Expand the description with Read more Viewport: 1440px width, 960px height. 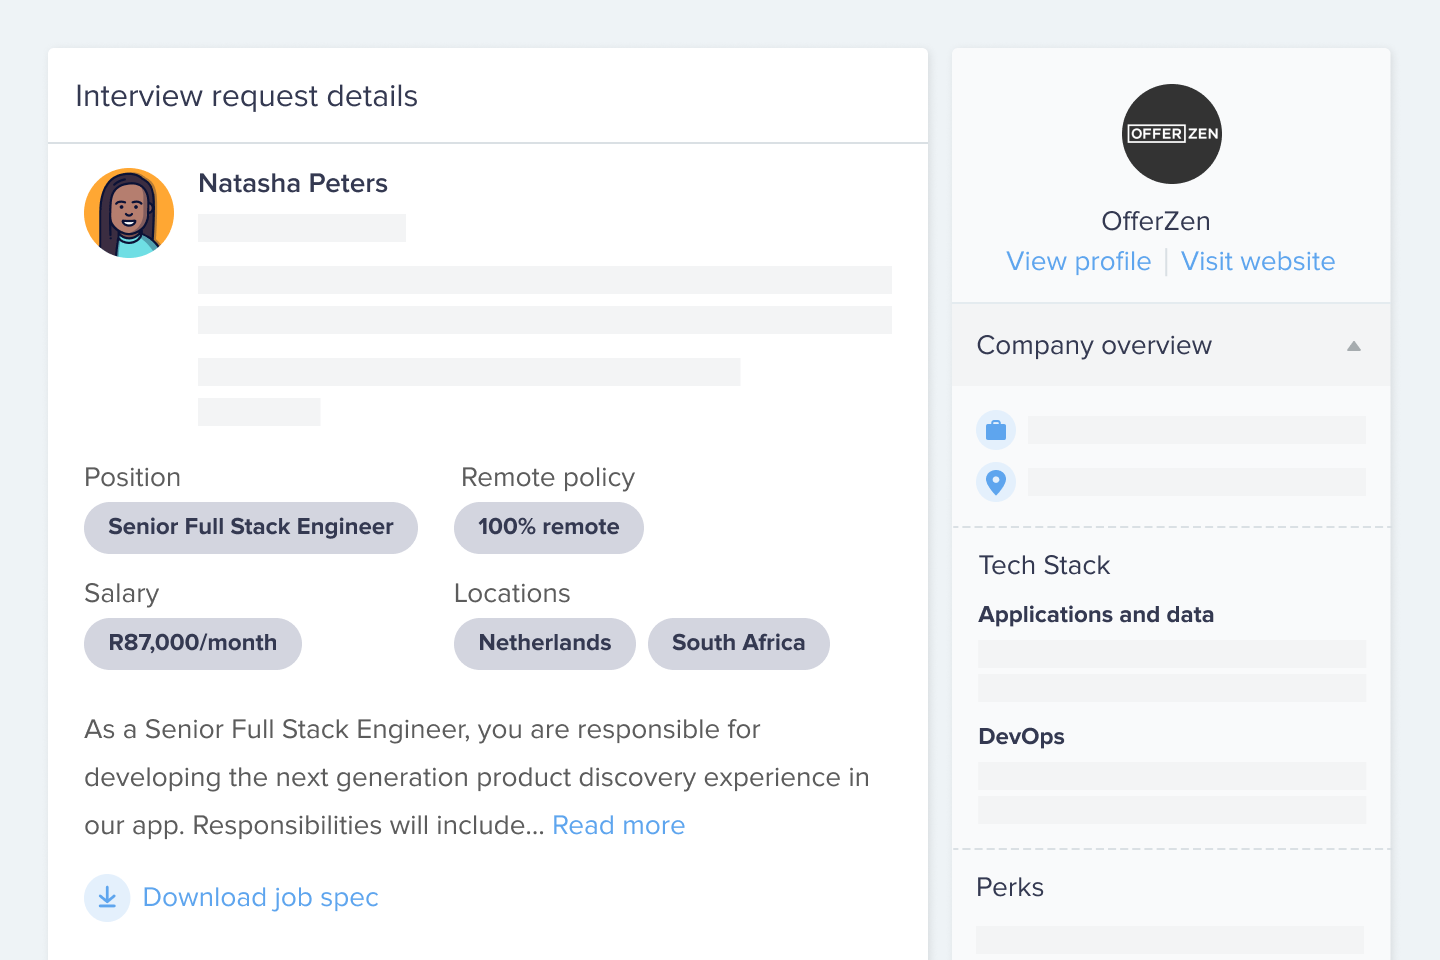(618, 826)
